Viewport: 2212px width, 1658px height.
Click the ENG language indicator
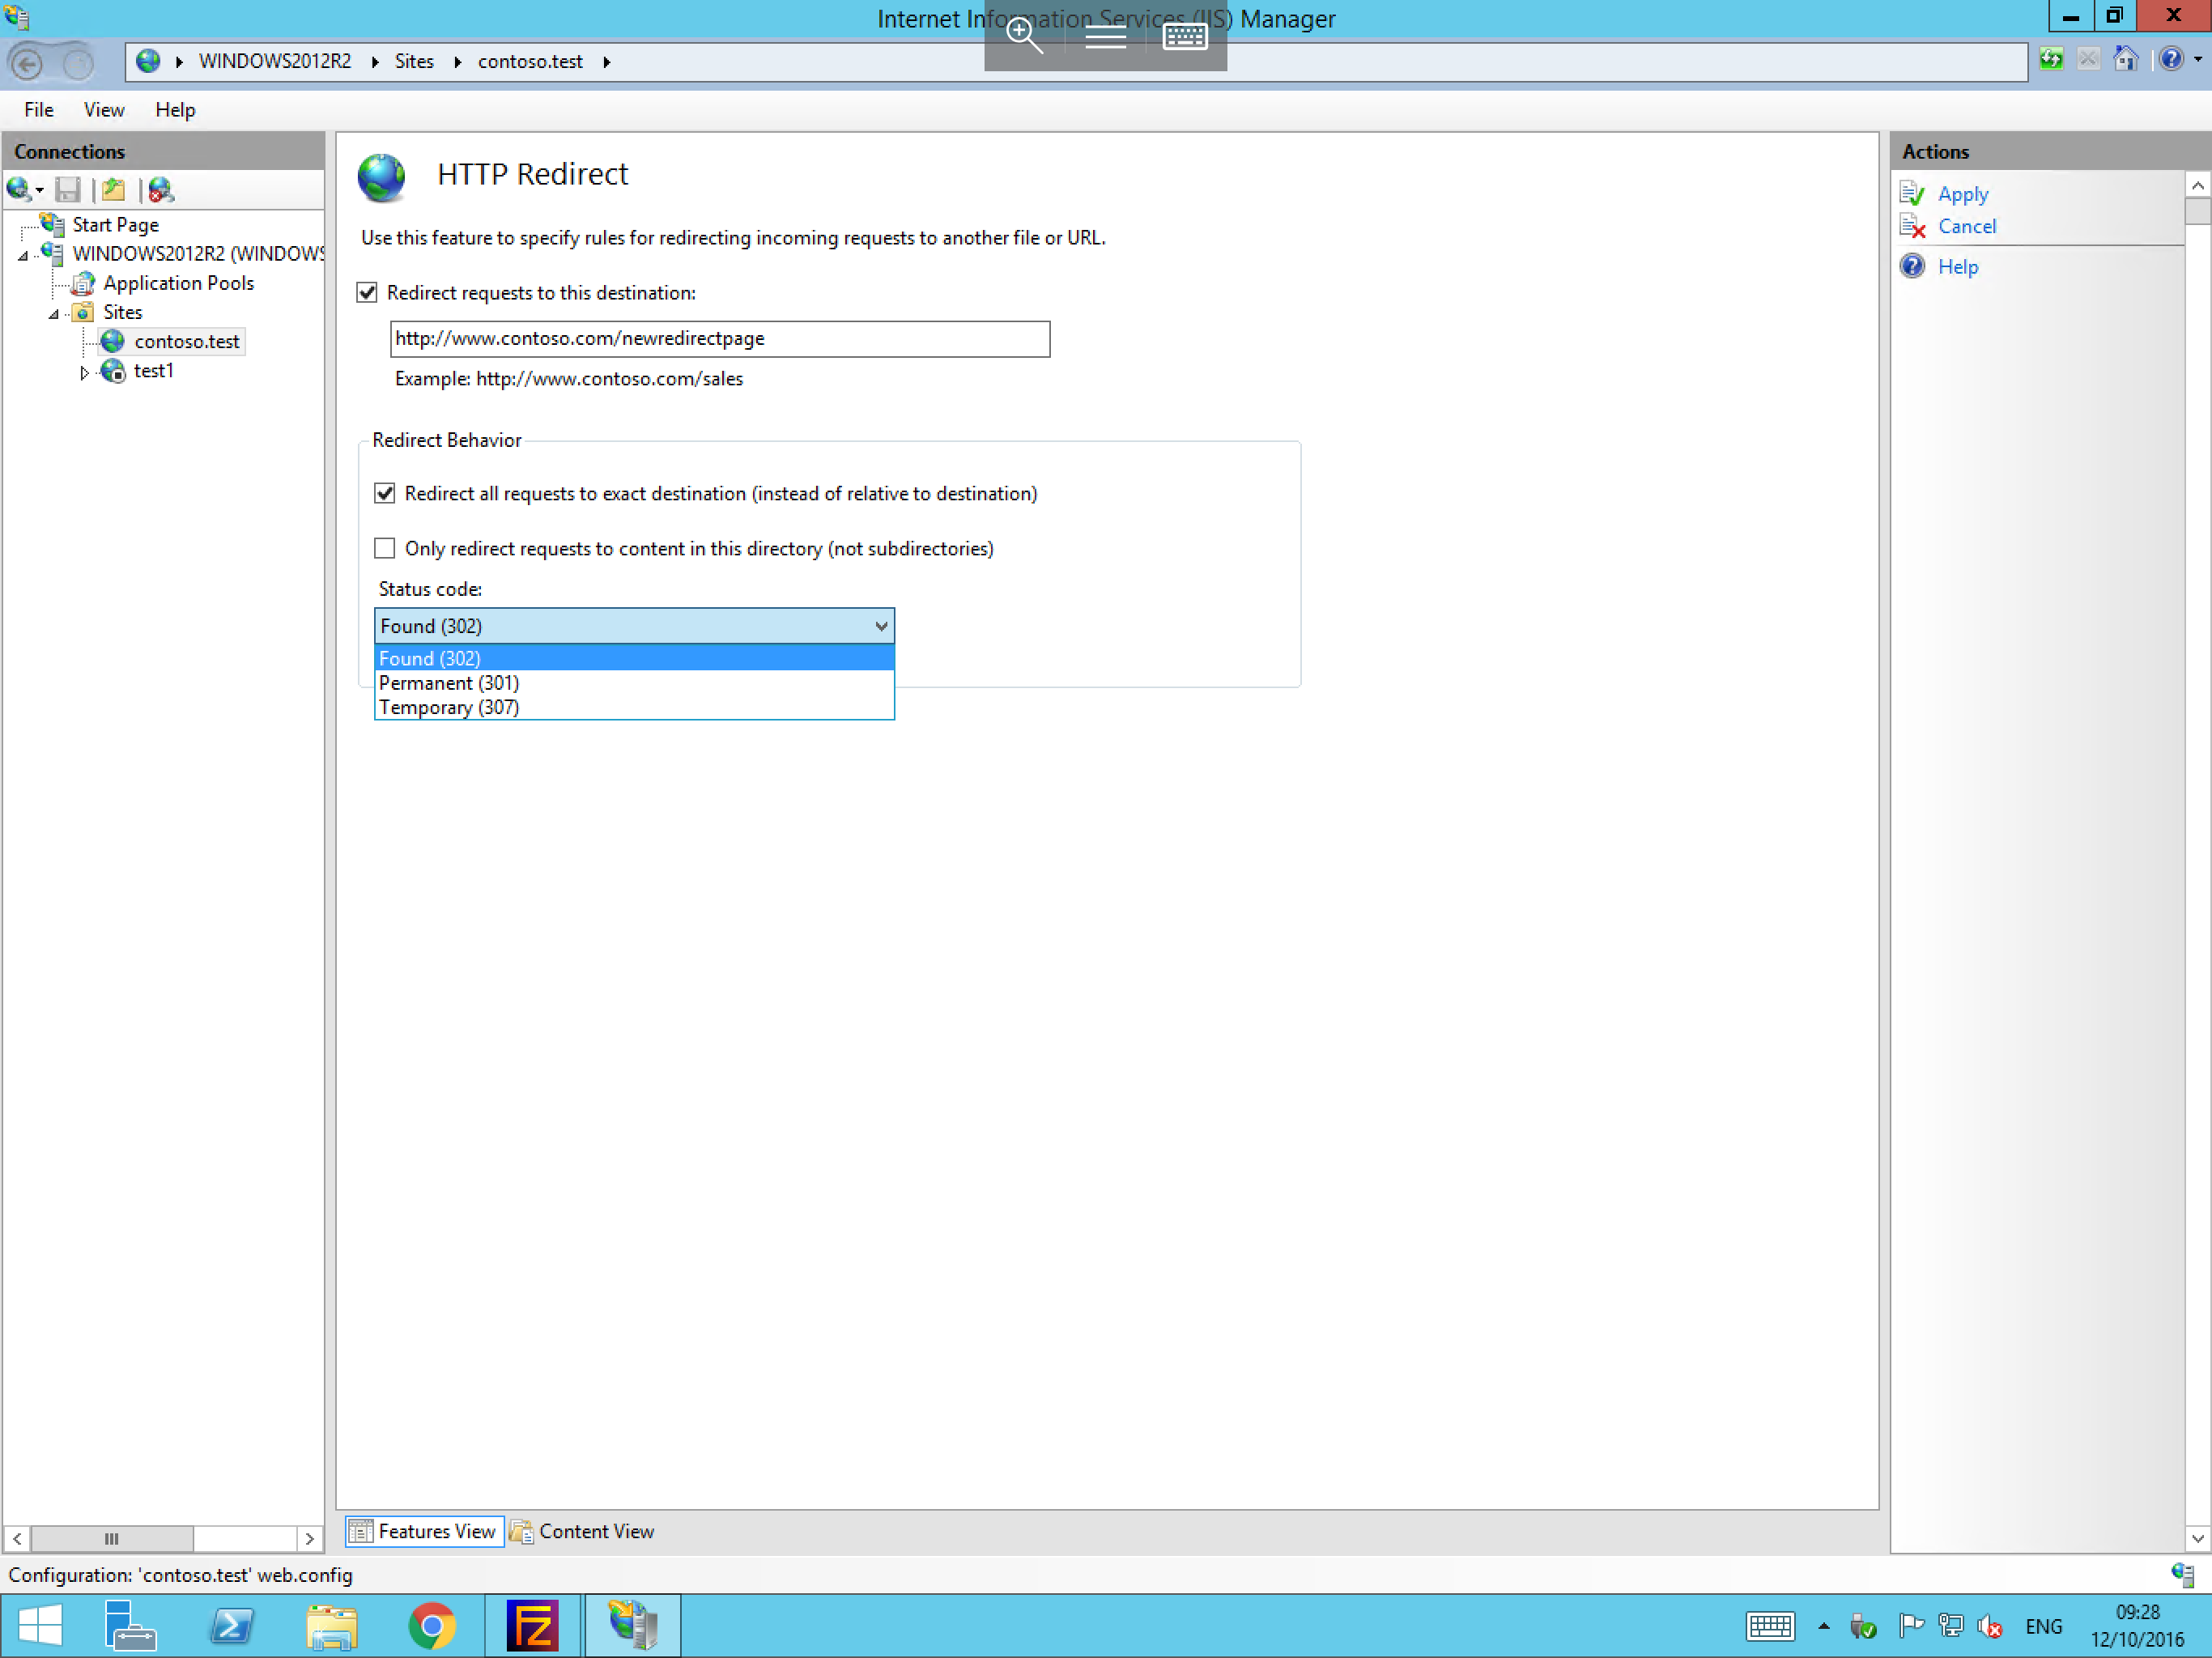coord(2043,1626)
